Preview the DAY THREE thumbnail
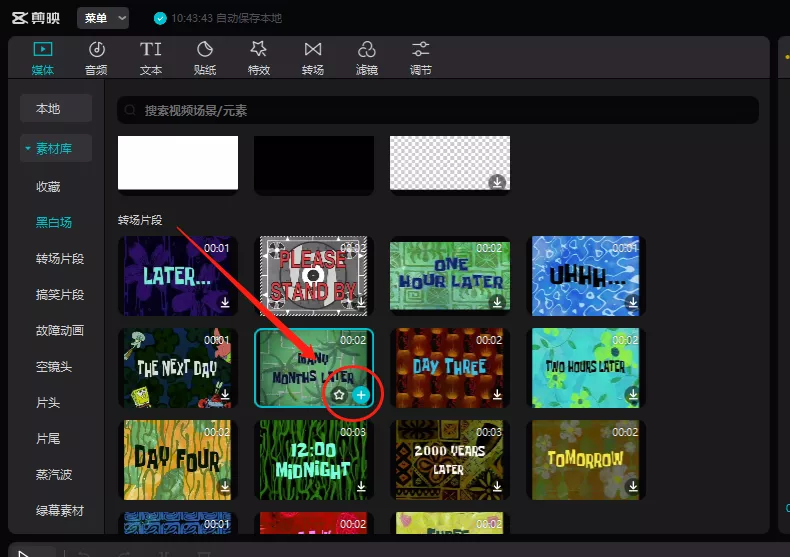Viewport: 790px width, 557px height. pyautogui.click(x=450, y=368)
